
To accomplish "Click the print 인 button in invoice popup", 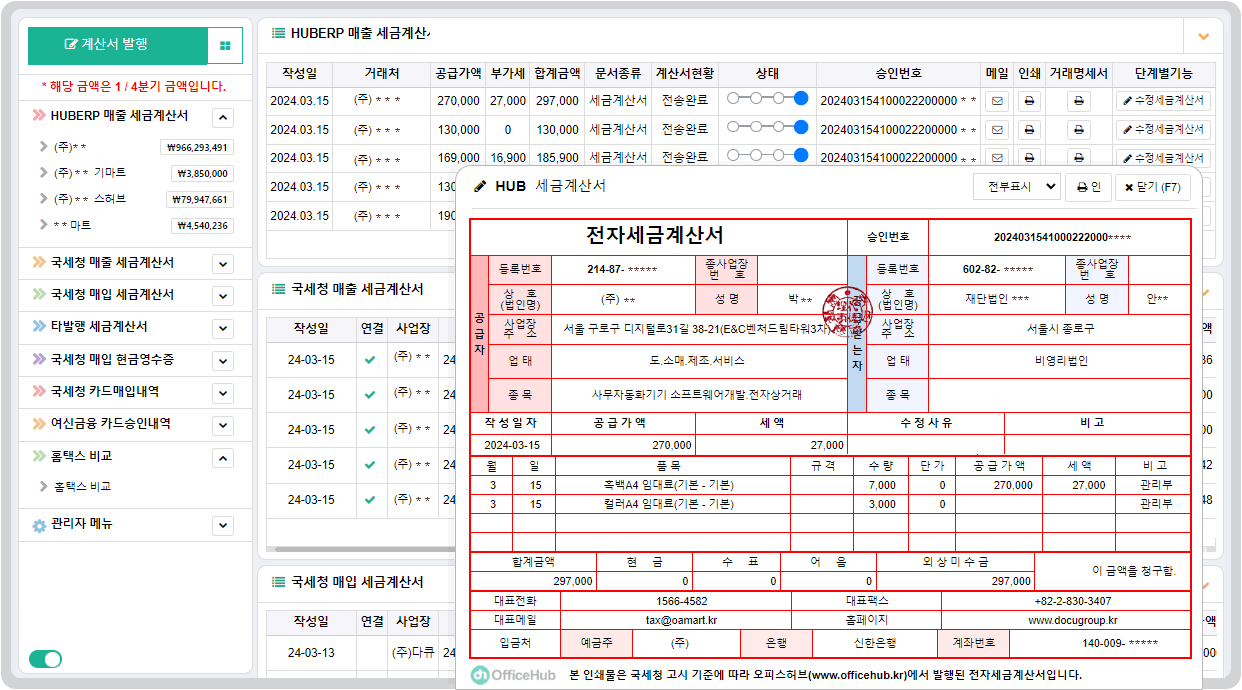I will click(1088, 187).
